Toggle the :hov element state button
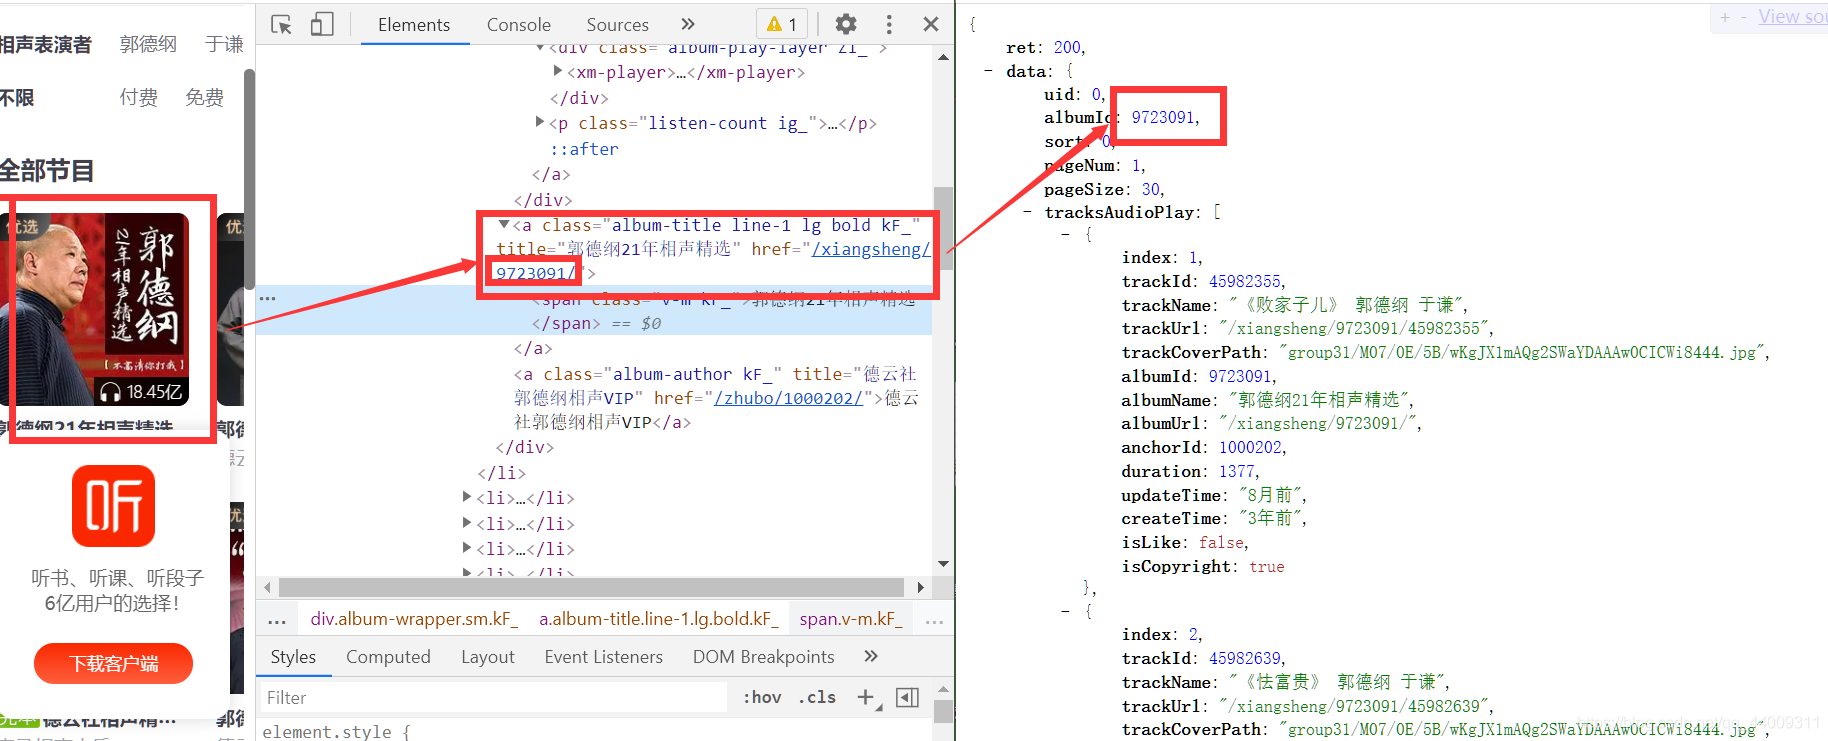Image resolution: width=1828 pixels, height=741 pixels. pyautogui.click(x=762, y=697)
